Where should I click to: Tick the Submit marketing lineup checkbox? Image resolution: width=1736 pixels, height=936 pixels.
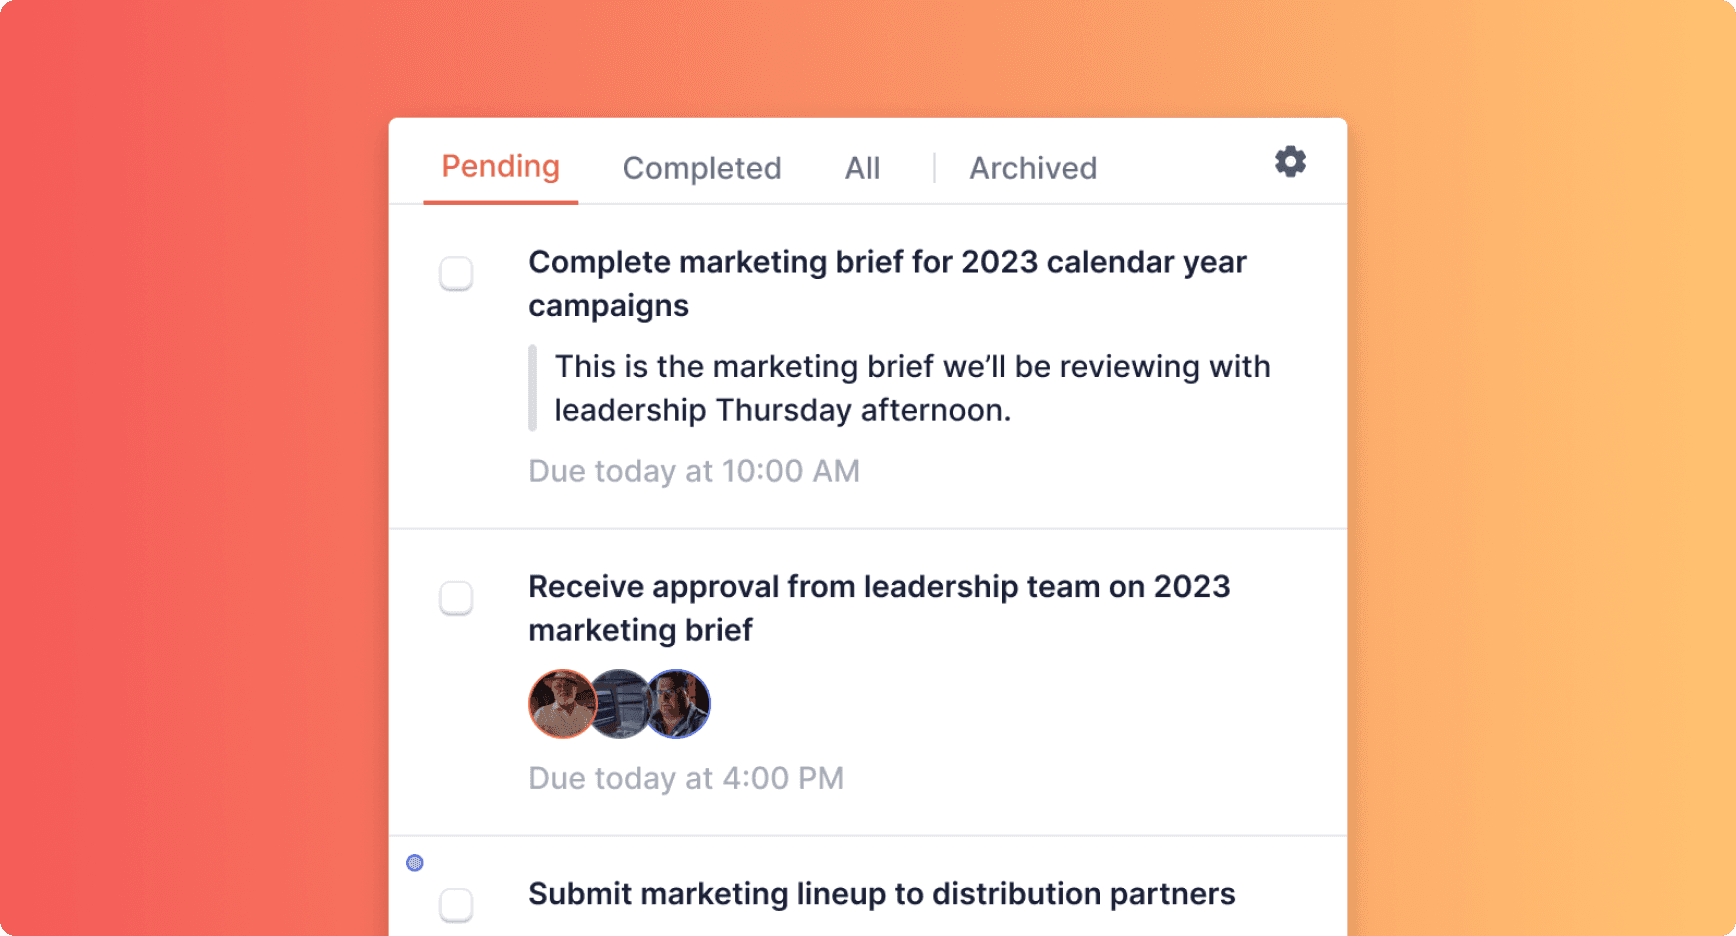(x=456, y=905)
